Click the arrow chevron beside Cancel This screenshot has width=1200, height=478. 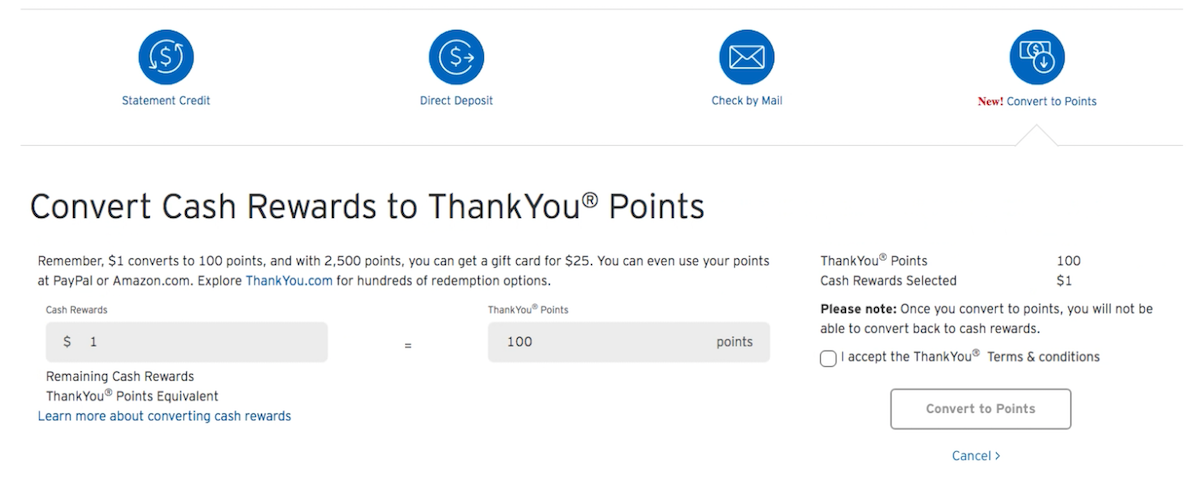997,456
